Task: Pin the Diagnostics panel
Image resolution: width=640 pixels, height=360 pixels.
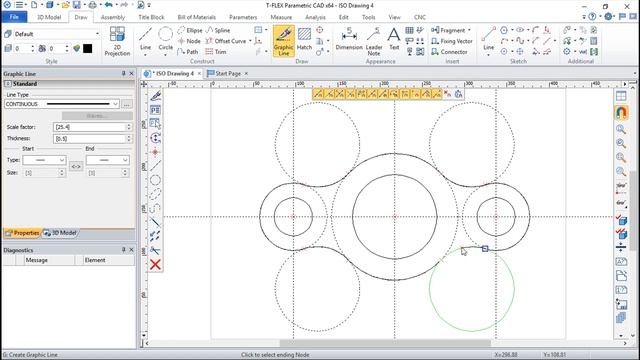Action: pyautogui.click(x=123, y=249)
